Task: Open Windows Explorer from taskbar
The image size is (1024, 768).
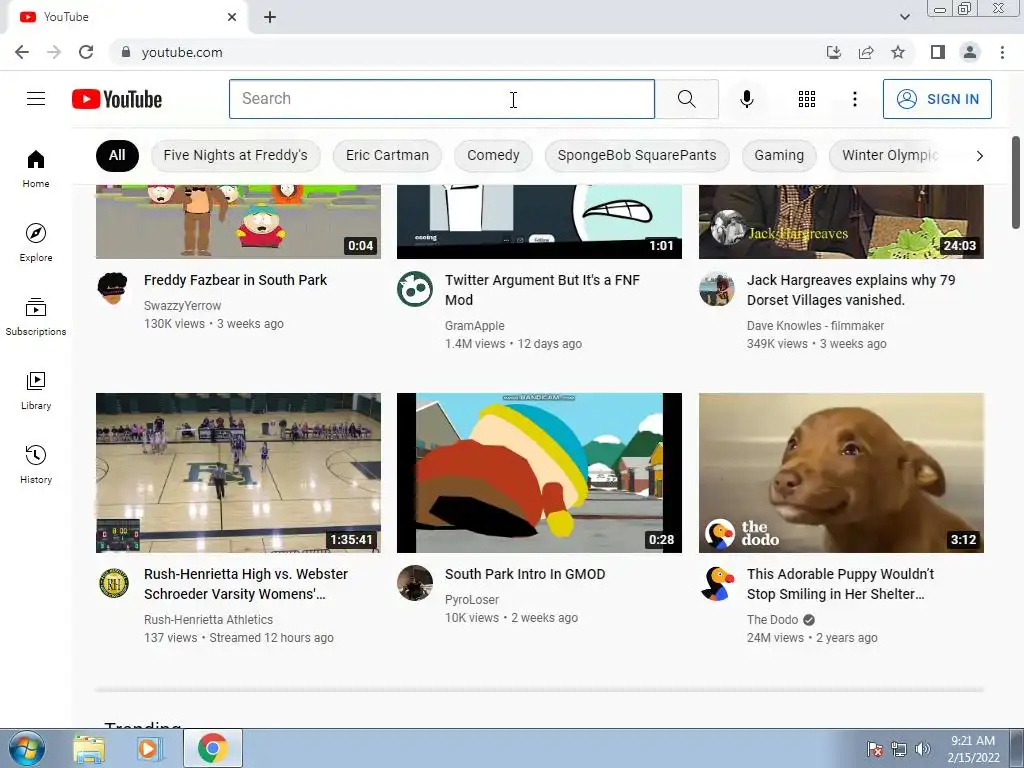Action: 89,749
